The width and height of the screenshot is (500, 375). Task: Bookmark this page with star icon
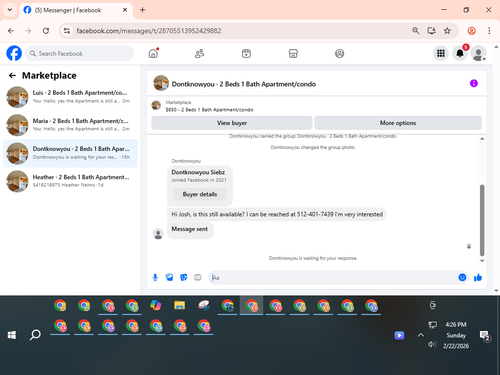[447, 31]
